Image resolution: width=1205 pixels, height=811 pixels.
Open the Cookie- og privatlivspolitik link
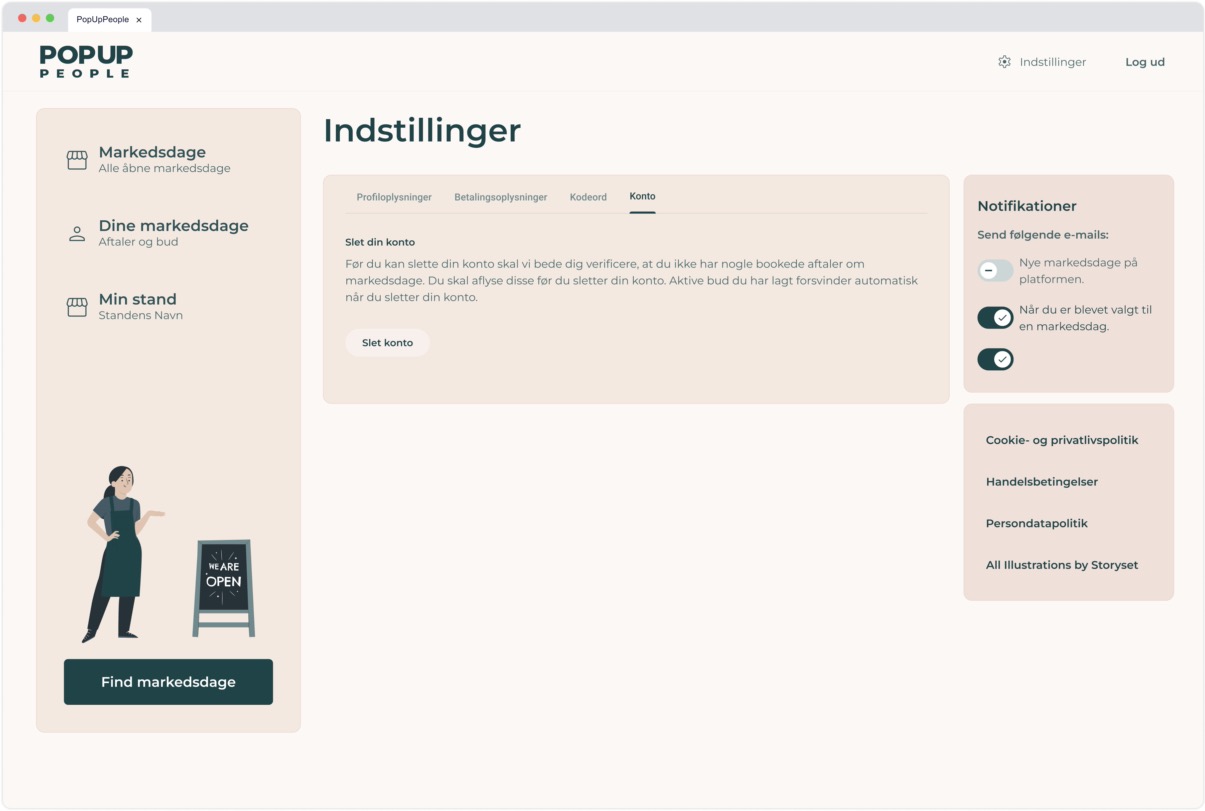pos(1061,440)
